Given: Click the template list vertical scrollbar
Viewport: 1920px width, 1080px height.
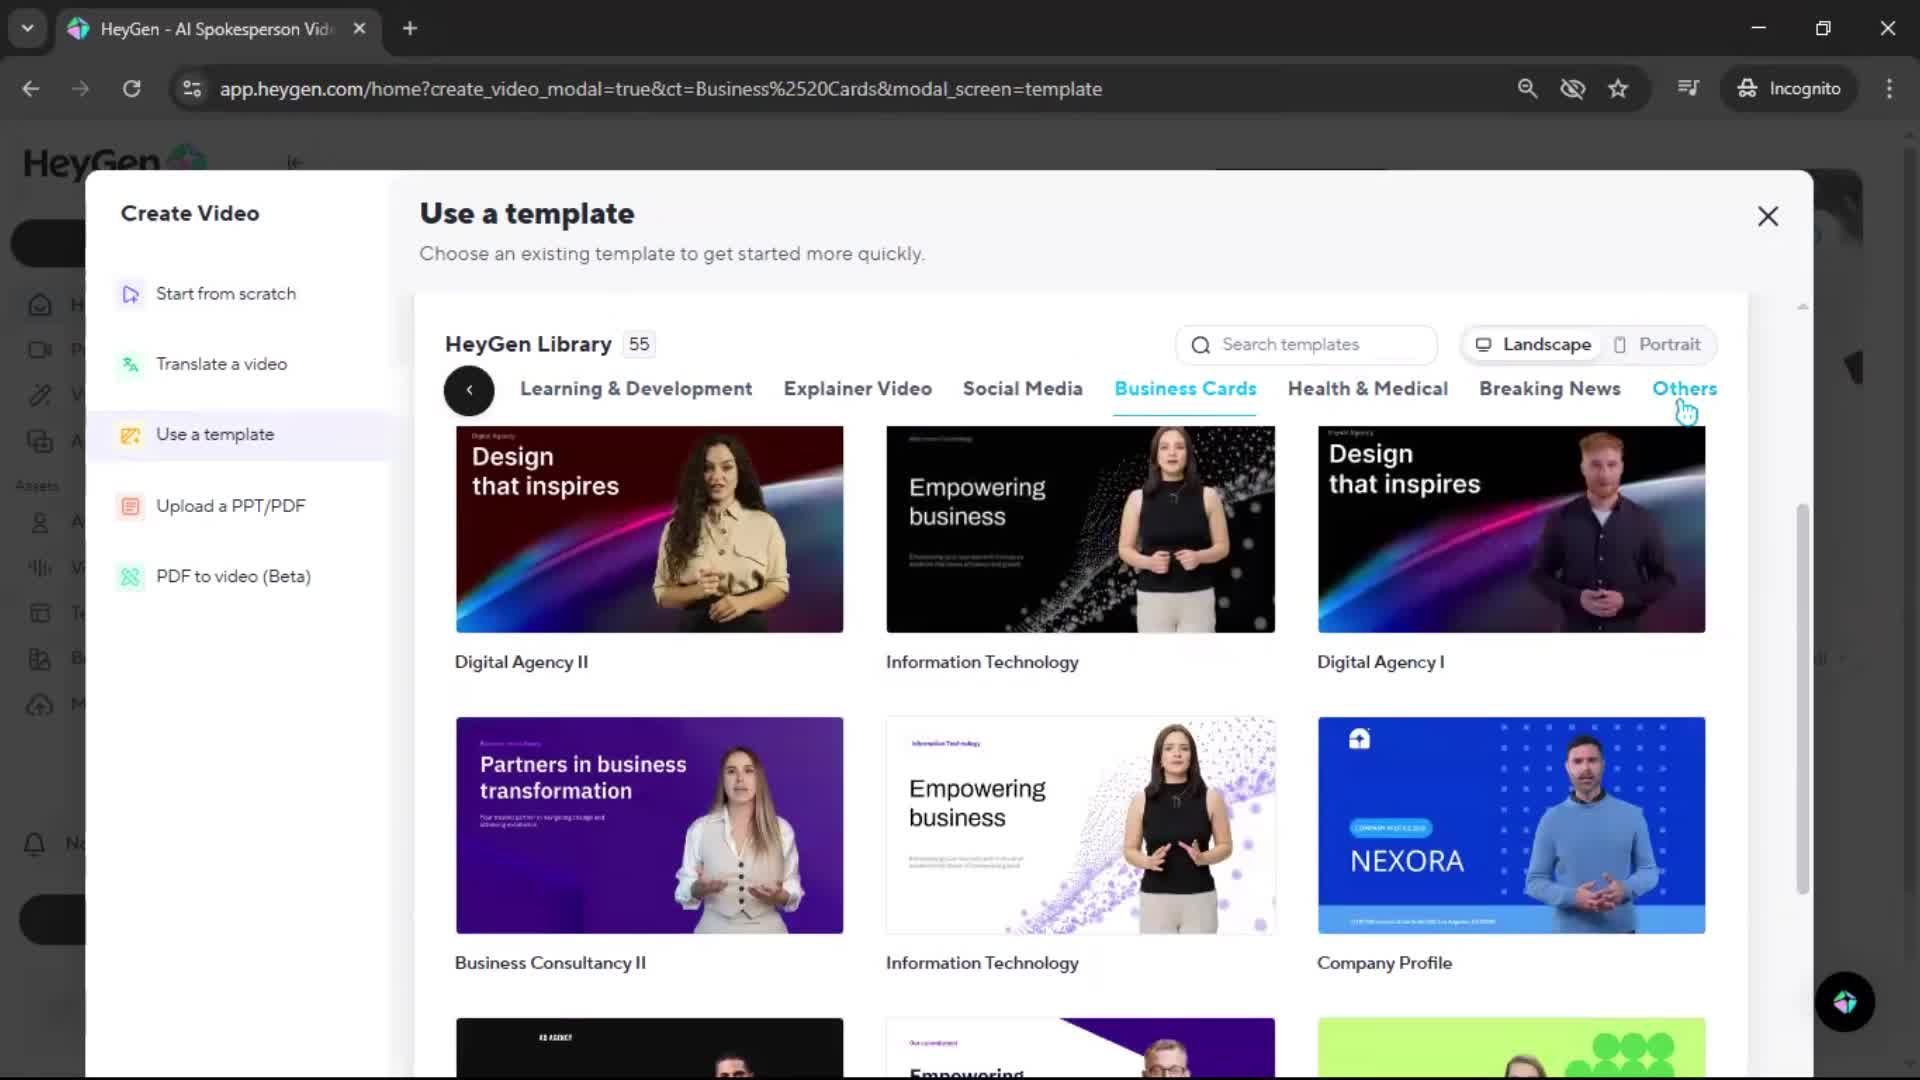Looking at the screenshot, I should [1802, 700].
